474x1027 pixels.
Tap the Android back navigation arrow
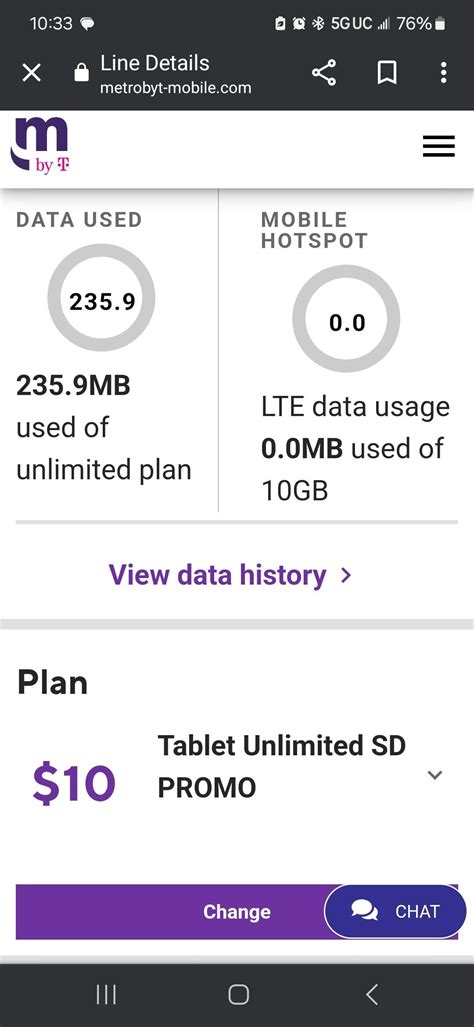coord(372,995)
